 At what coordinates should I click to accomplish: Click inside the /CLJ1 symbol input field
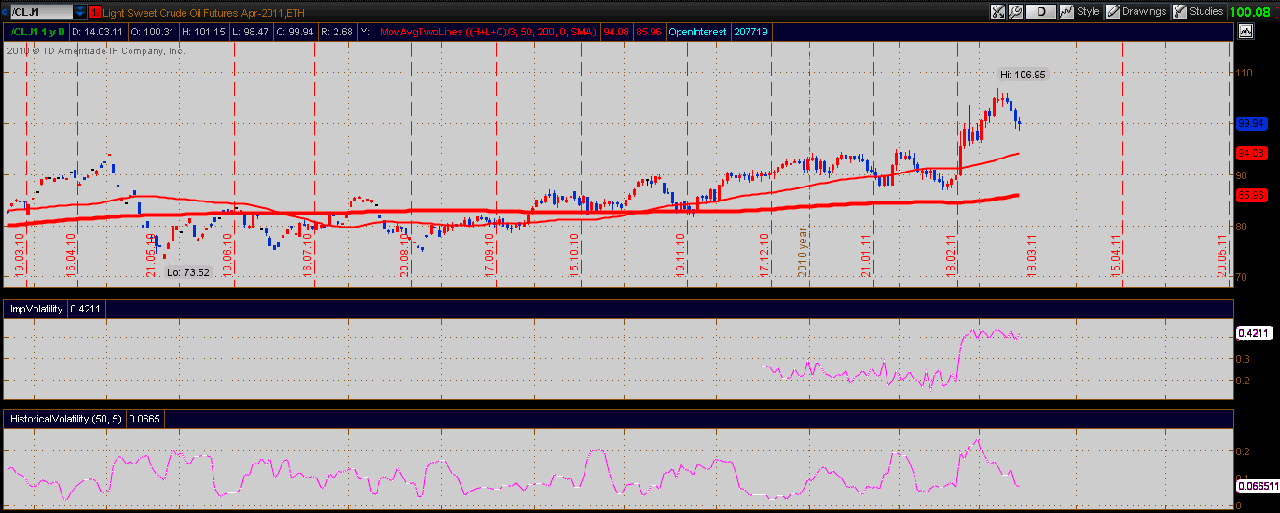click(x=38, y=12)
